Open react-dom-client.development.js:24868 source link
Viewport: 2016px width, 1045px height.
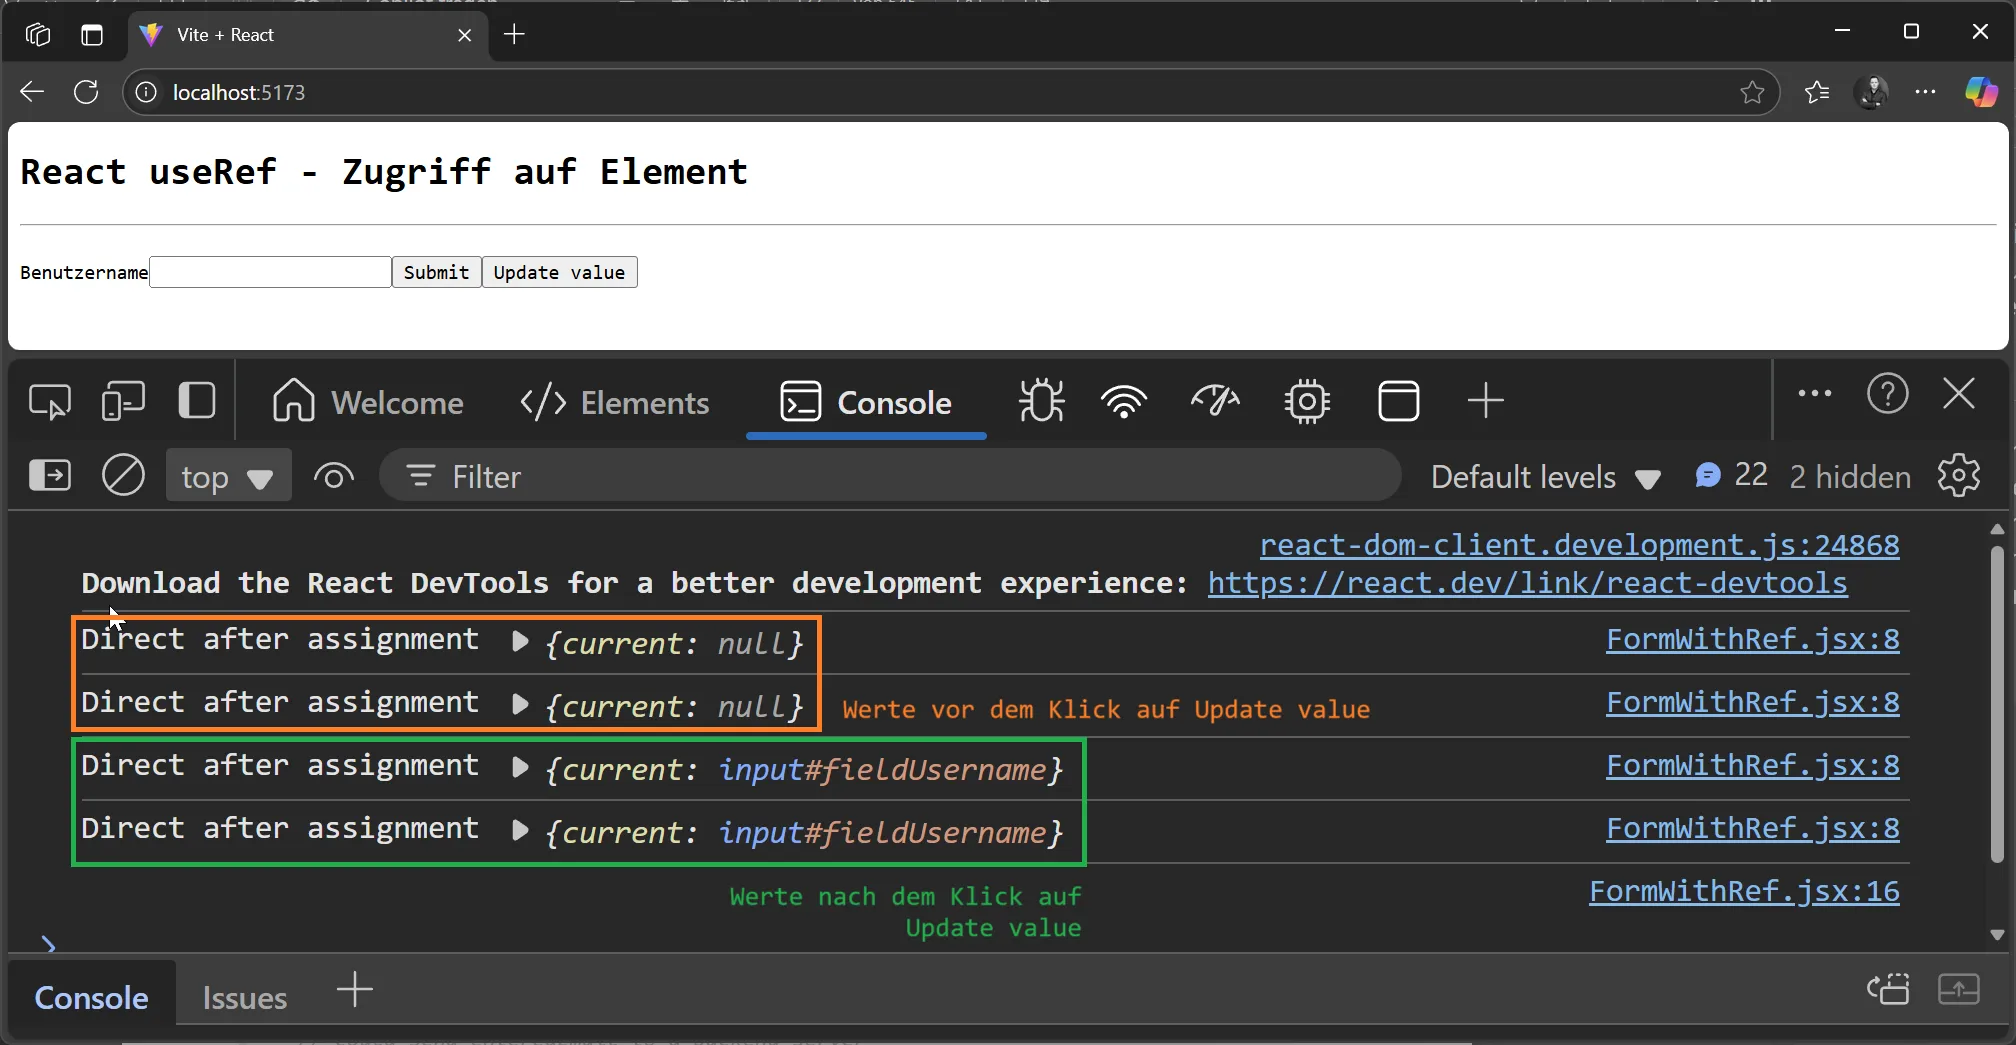pos(1579,545)
